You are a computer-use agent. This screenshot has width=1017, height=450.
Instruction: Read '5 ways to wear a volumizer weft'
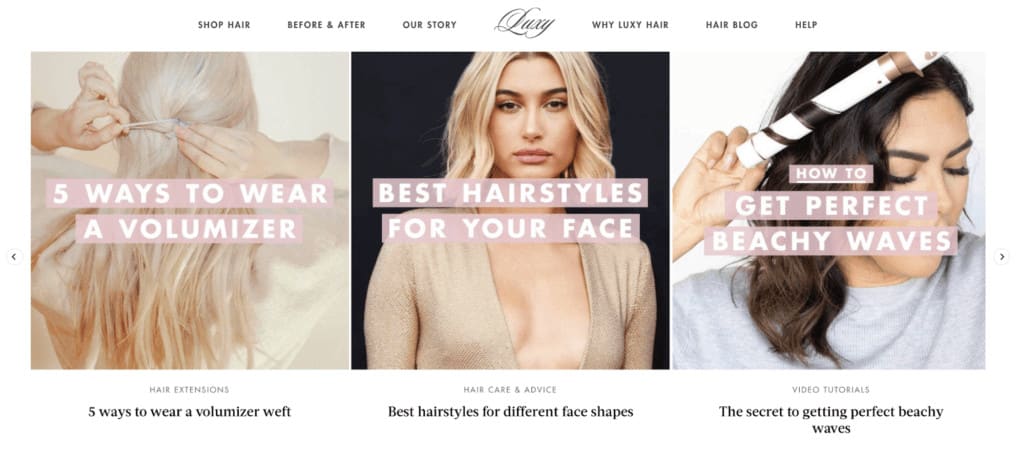(x=189, y=411)
